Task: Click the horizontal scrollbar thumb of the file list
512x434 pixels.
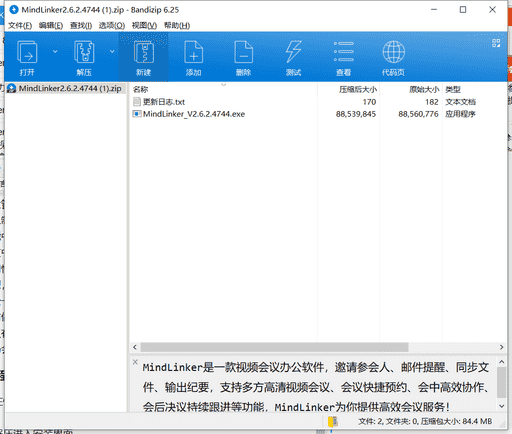Action: [274, 347]
